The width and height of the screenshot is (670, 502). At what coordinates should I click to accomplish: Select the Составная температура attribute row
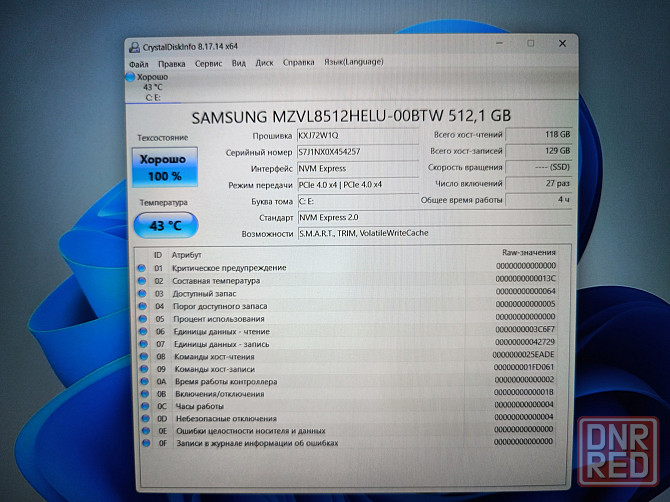[347, 280]
